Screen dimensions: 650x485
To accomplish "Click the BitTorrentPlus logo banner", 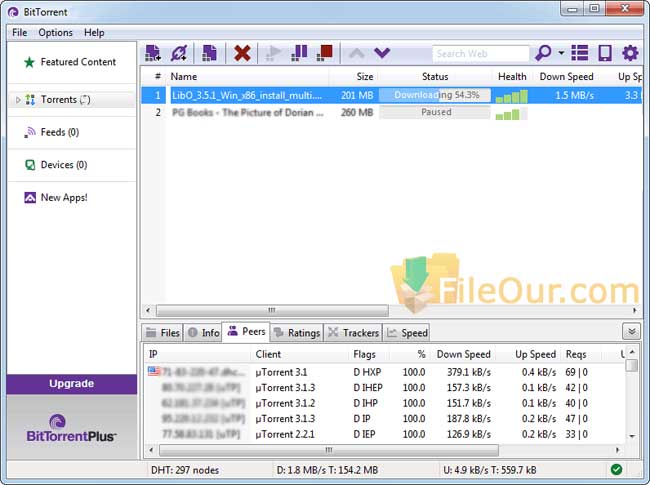I will point(71,428).
